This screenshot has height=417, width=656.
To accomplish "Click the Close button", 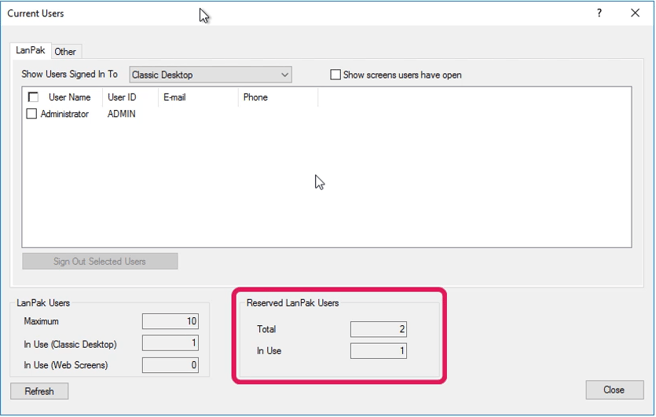I will (x=614, y=390).
